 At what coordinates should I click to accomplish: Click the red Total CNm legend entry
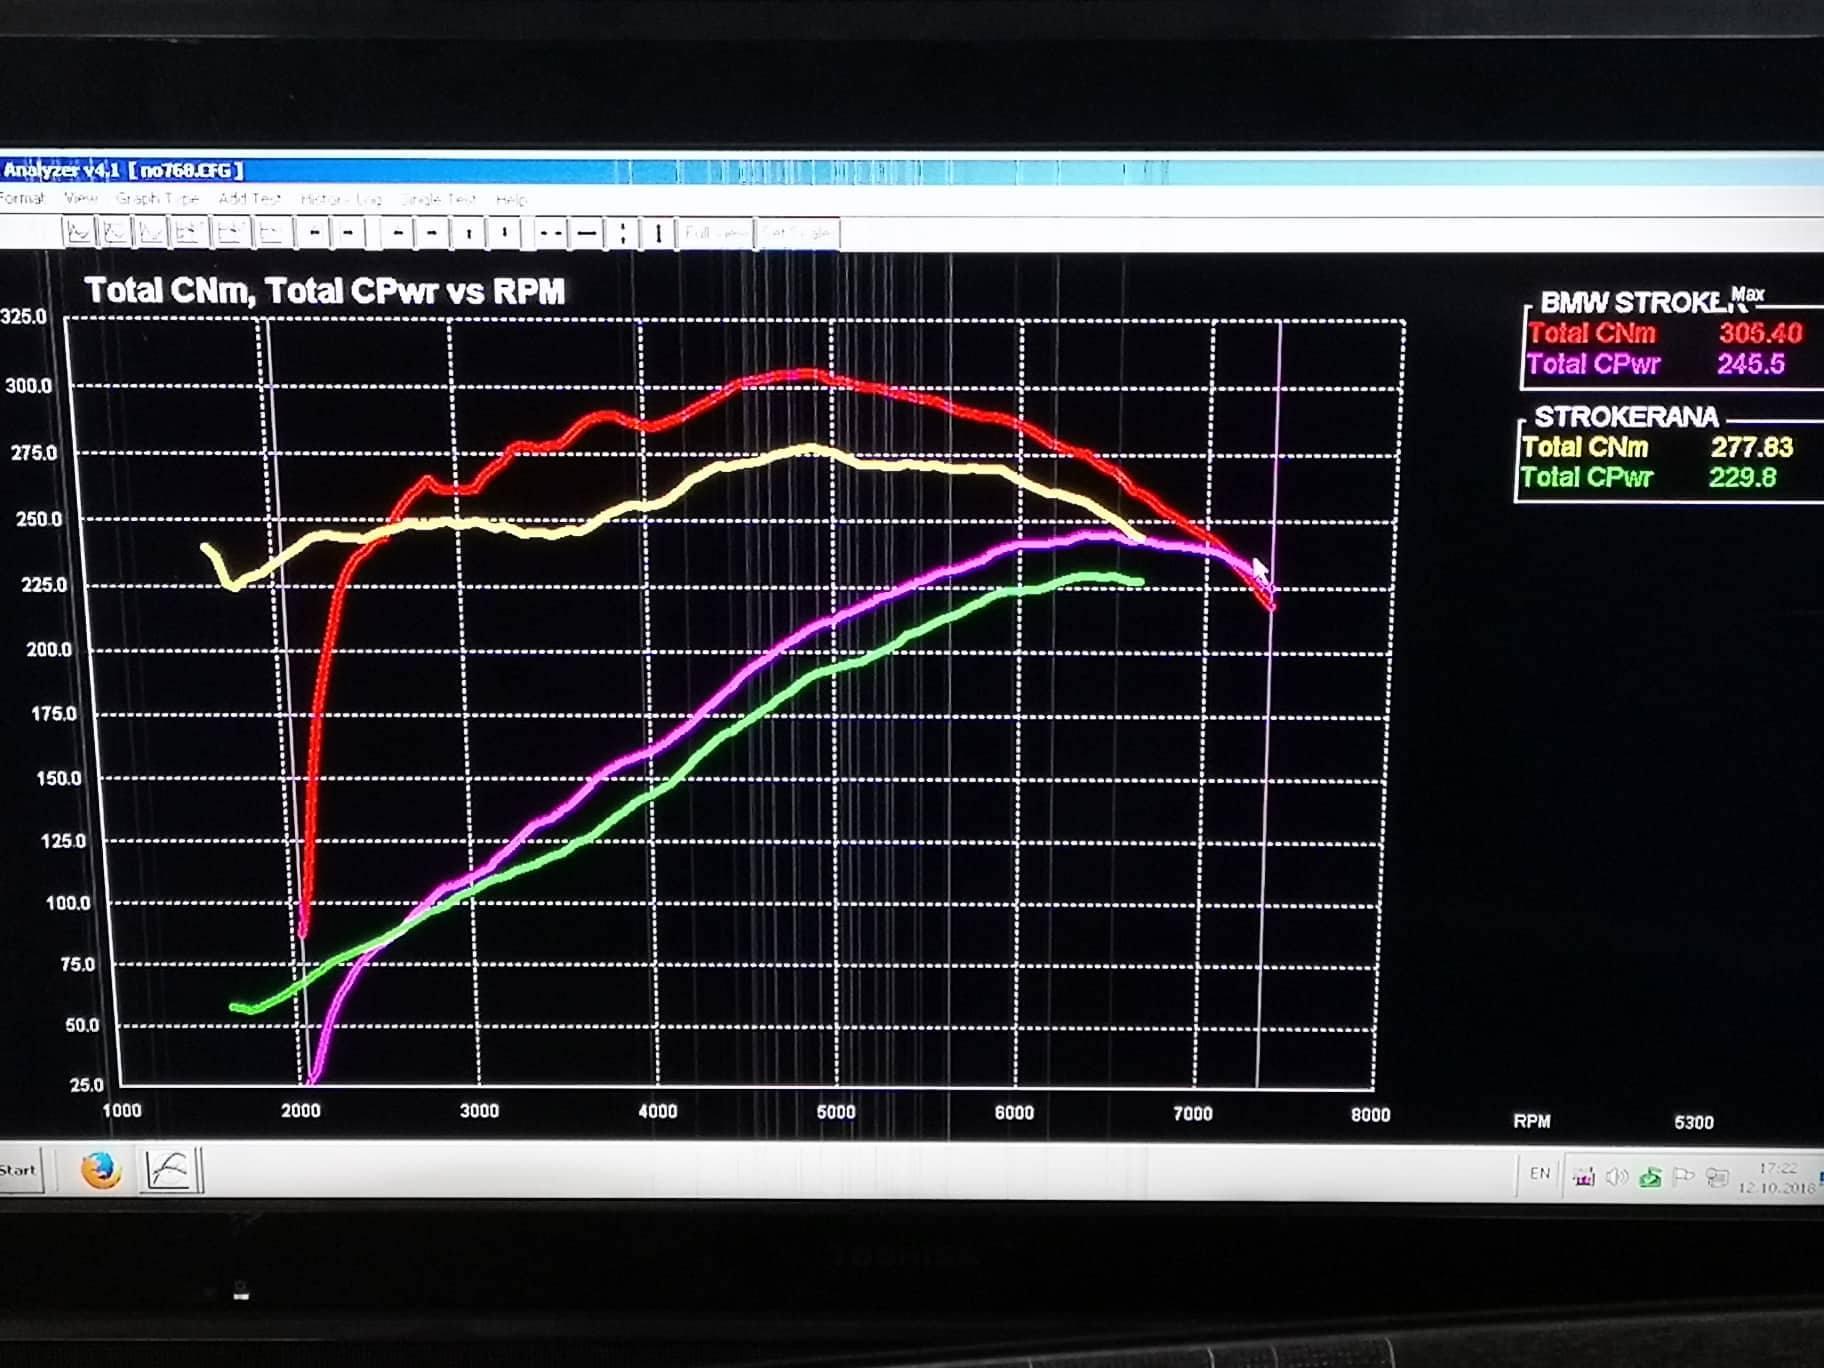(x=1592, y=333)
